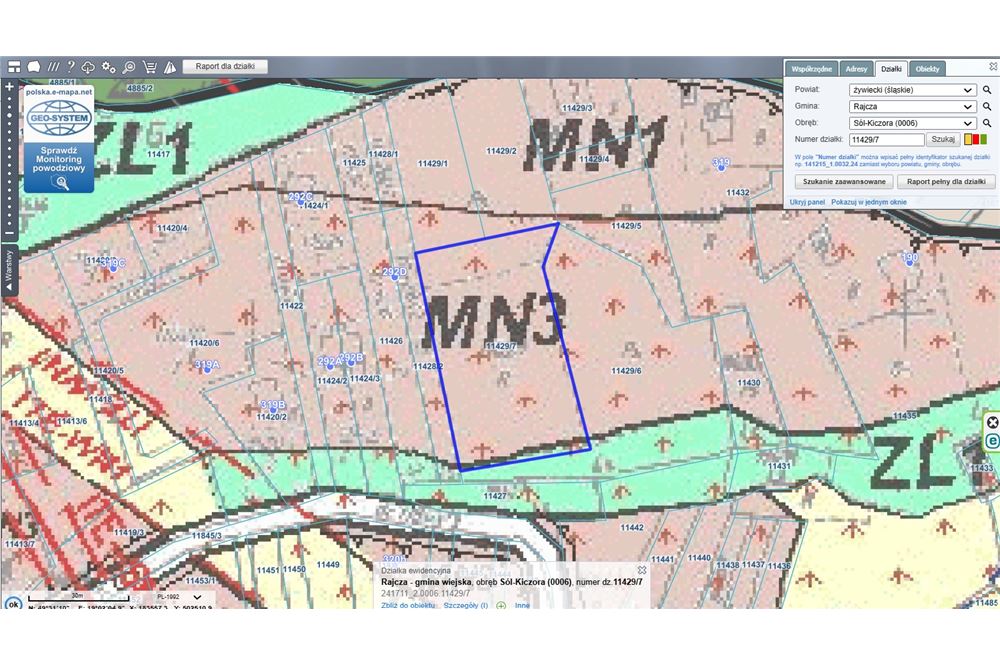Close the Działka ewidencyjna info popup
This screenshot has width=1000, height=667.
point(642,570)
